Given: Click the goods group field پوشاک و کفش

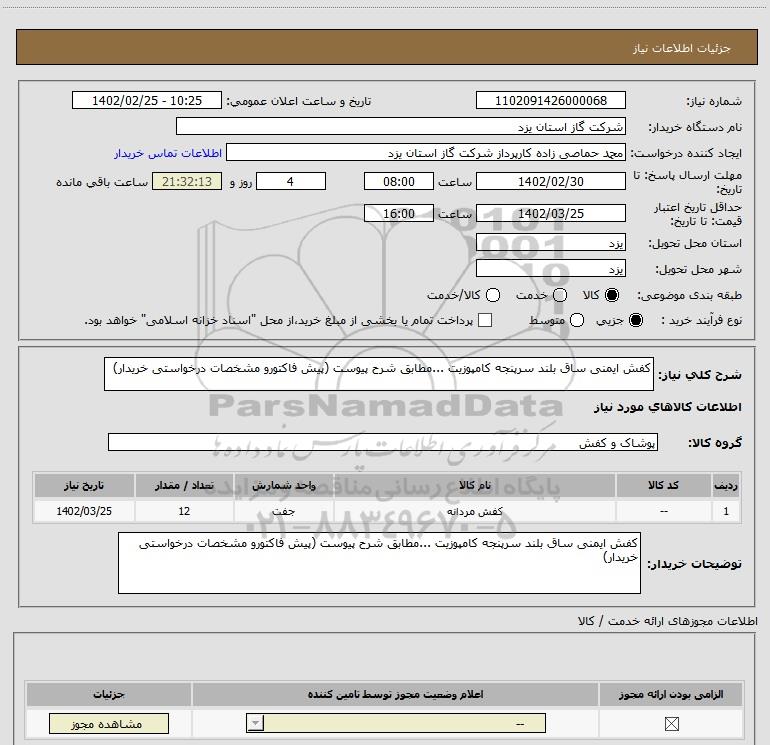Looking at the screenshot, I should point(383,442).
